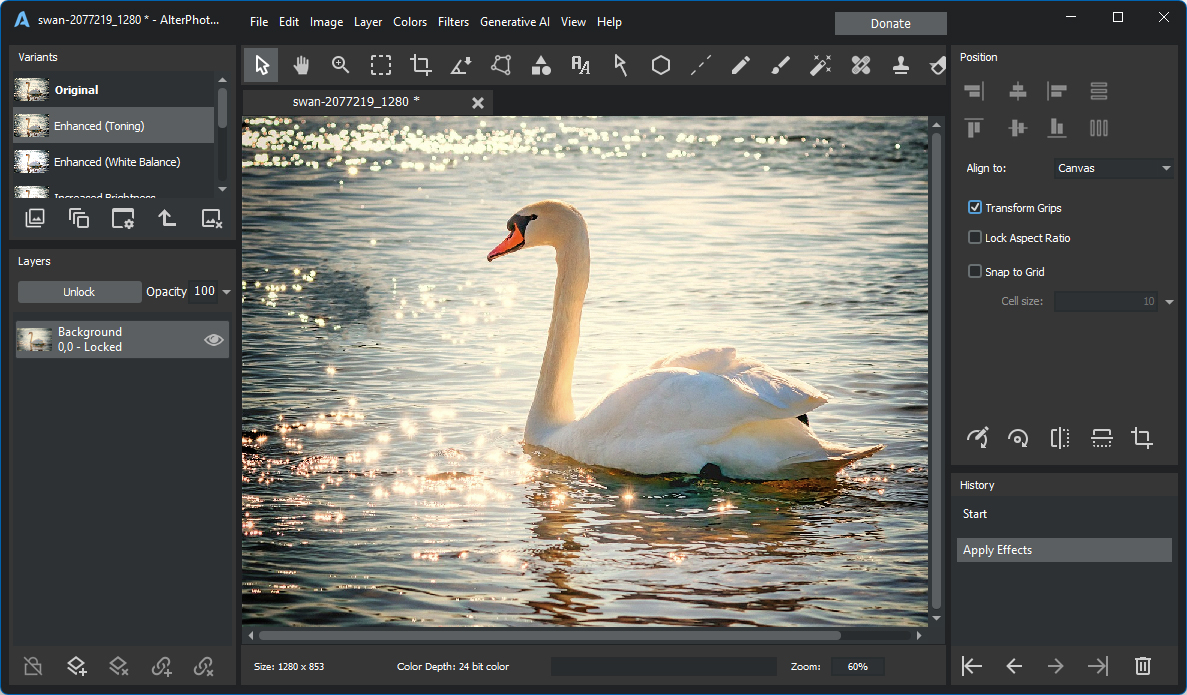Choose the Text tool
1187x695 pixels.
pyautogui.click(x=581, y=66)
